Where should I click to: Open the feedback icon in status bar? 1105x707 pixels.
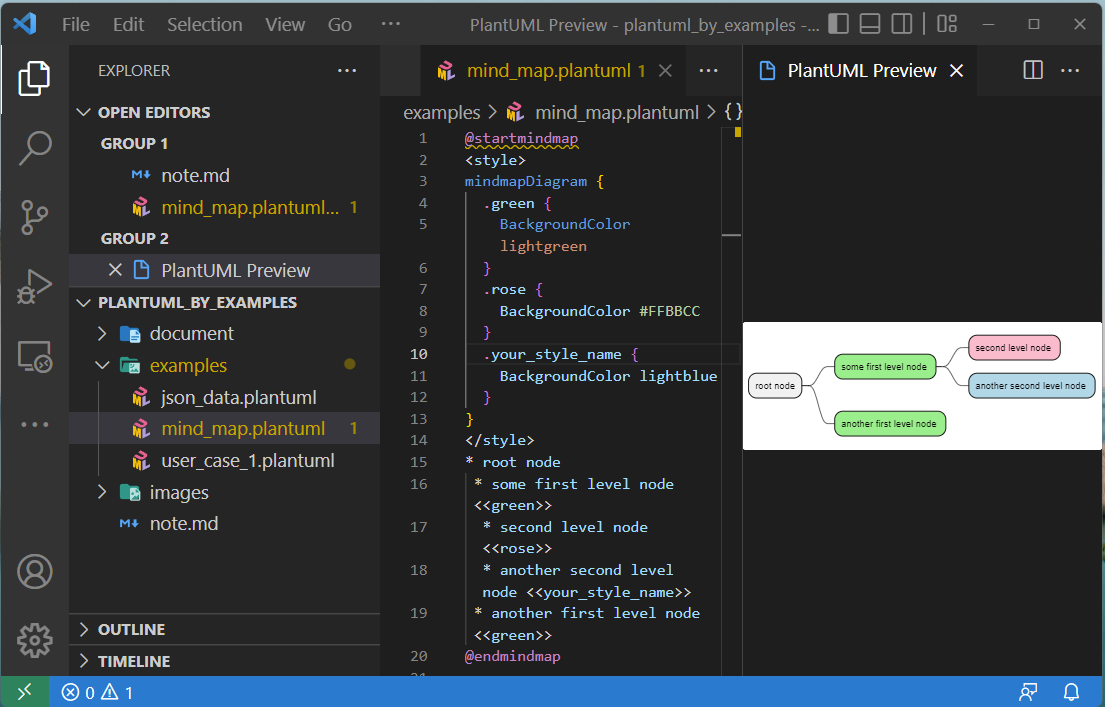1028,692
